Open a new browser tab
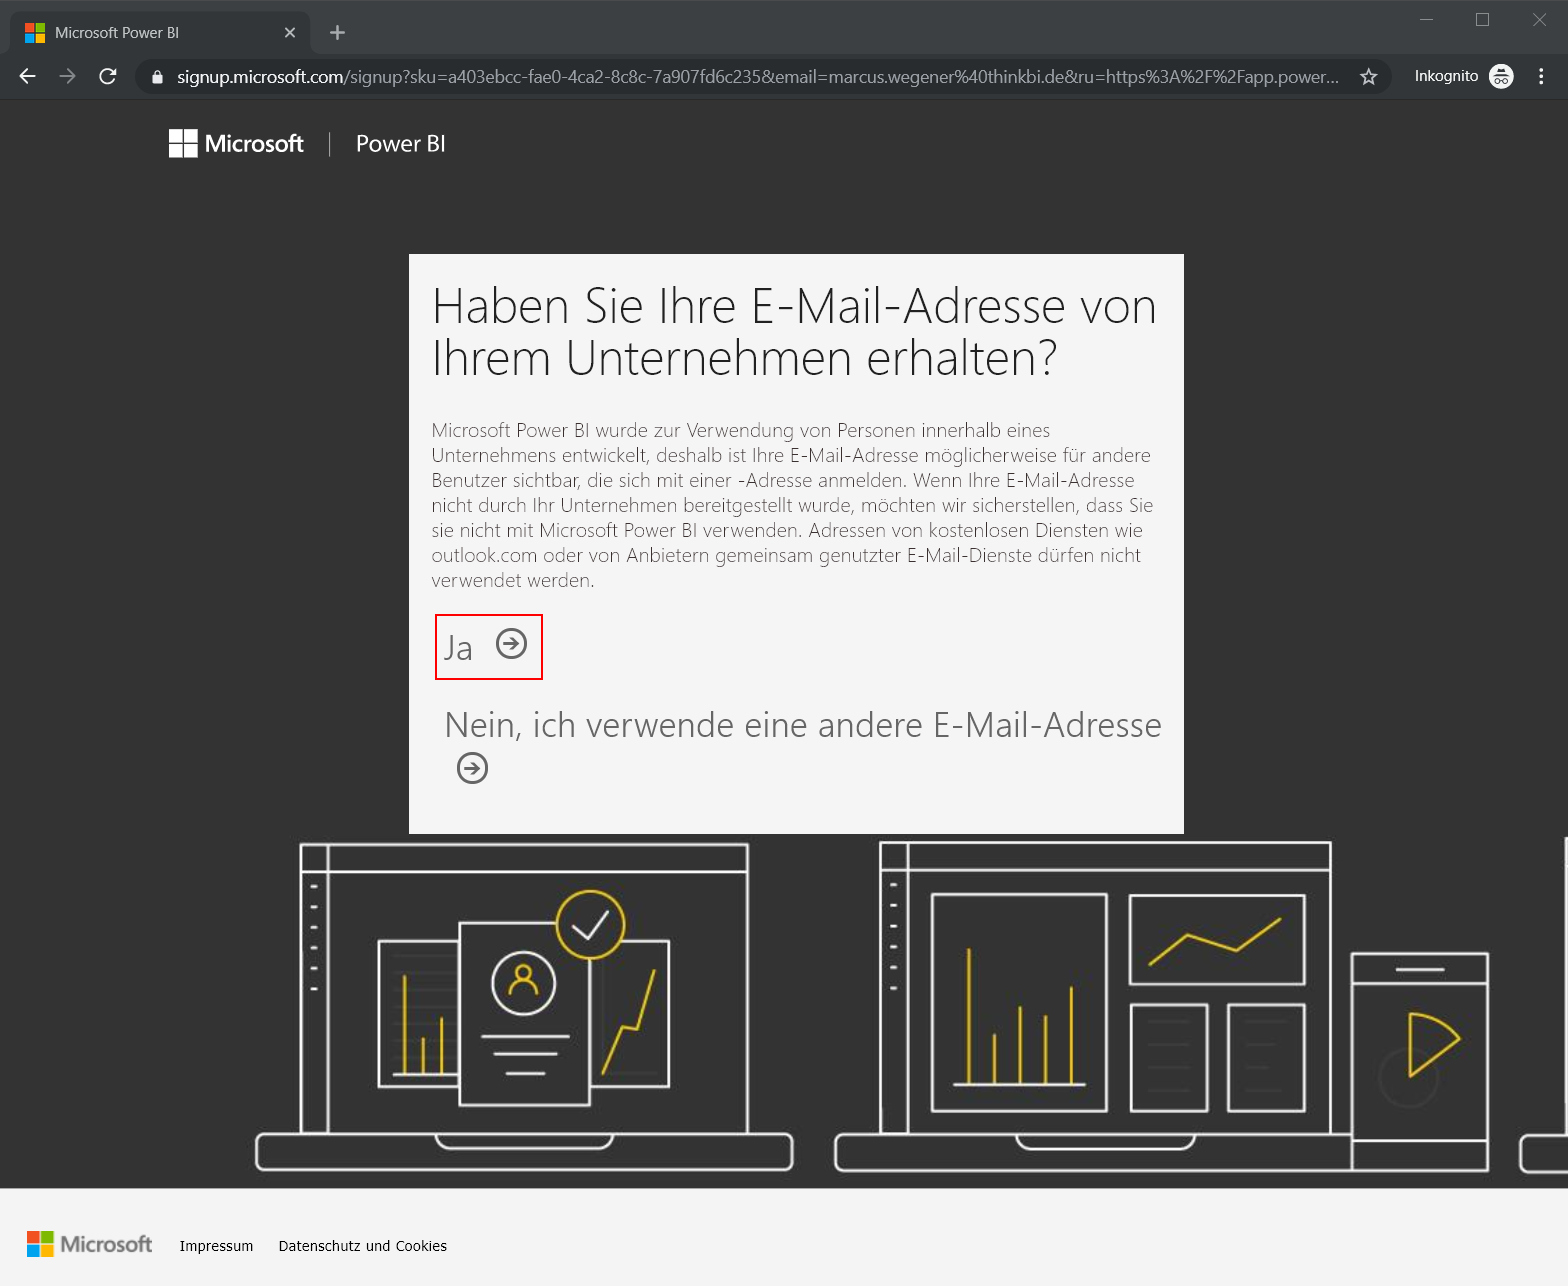Image resolution: width=1568 pixels, height=1286 pixels. tap(337, 32)
